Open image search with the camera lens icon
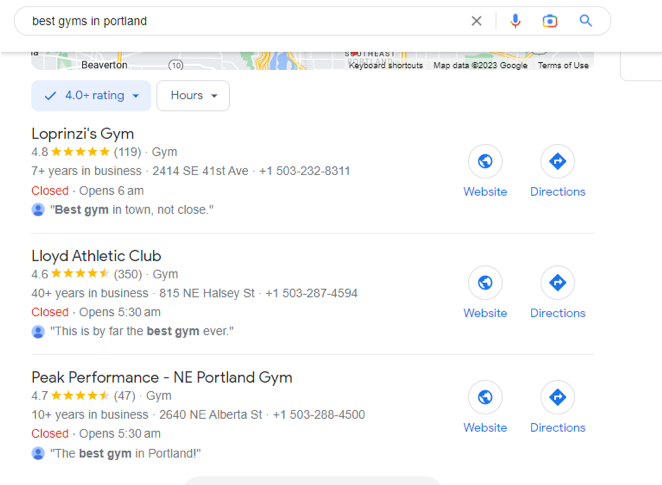Screen dimensions: 662x485 [550, 21]
